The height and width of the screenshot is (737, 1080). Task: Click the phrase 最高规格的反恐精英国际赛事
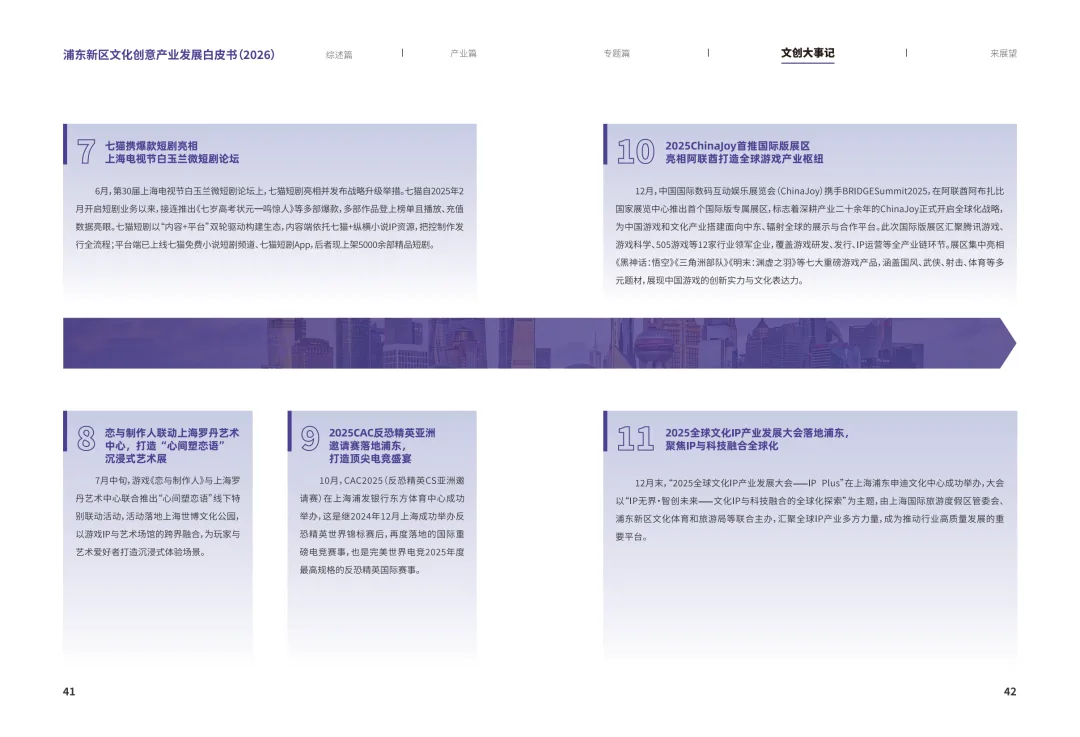[359, 570]
